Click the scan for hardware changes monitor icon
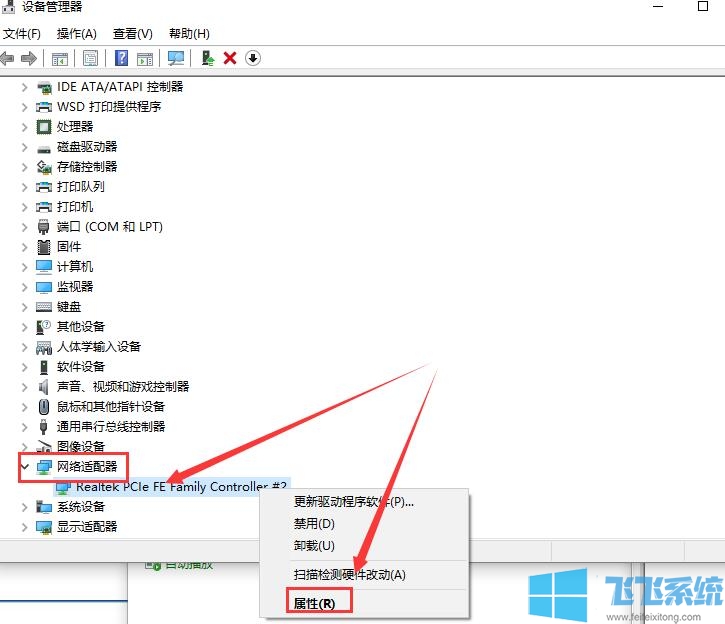This screenshot has height=624, width=725. (x=176, y=58)
